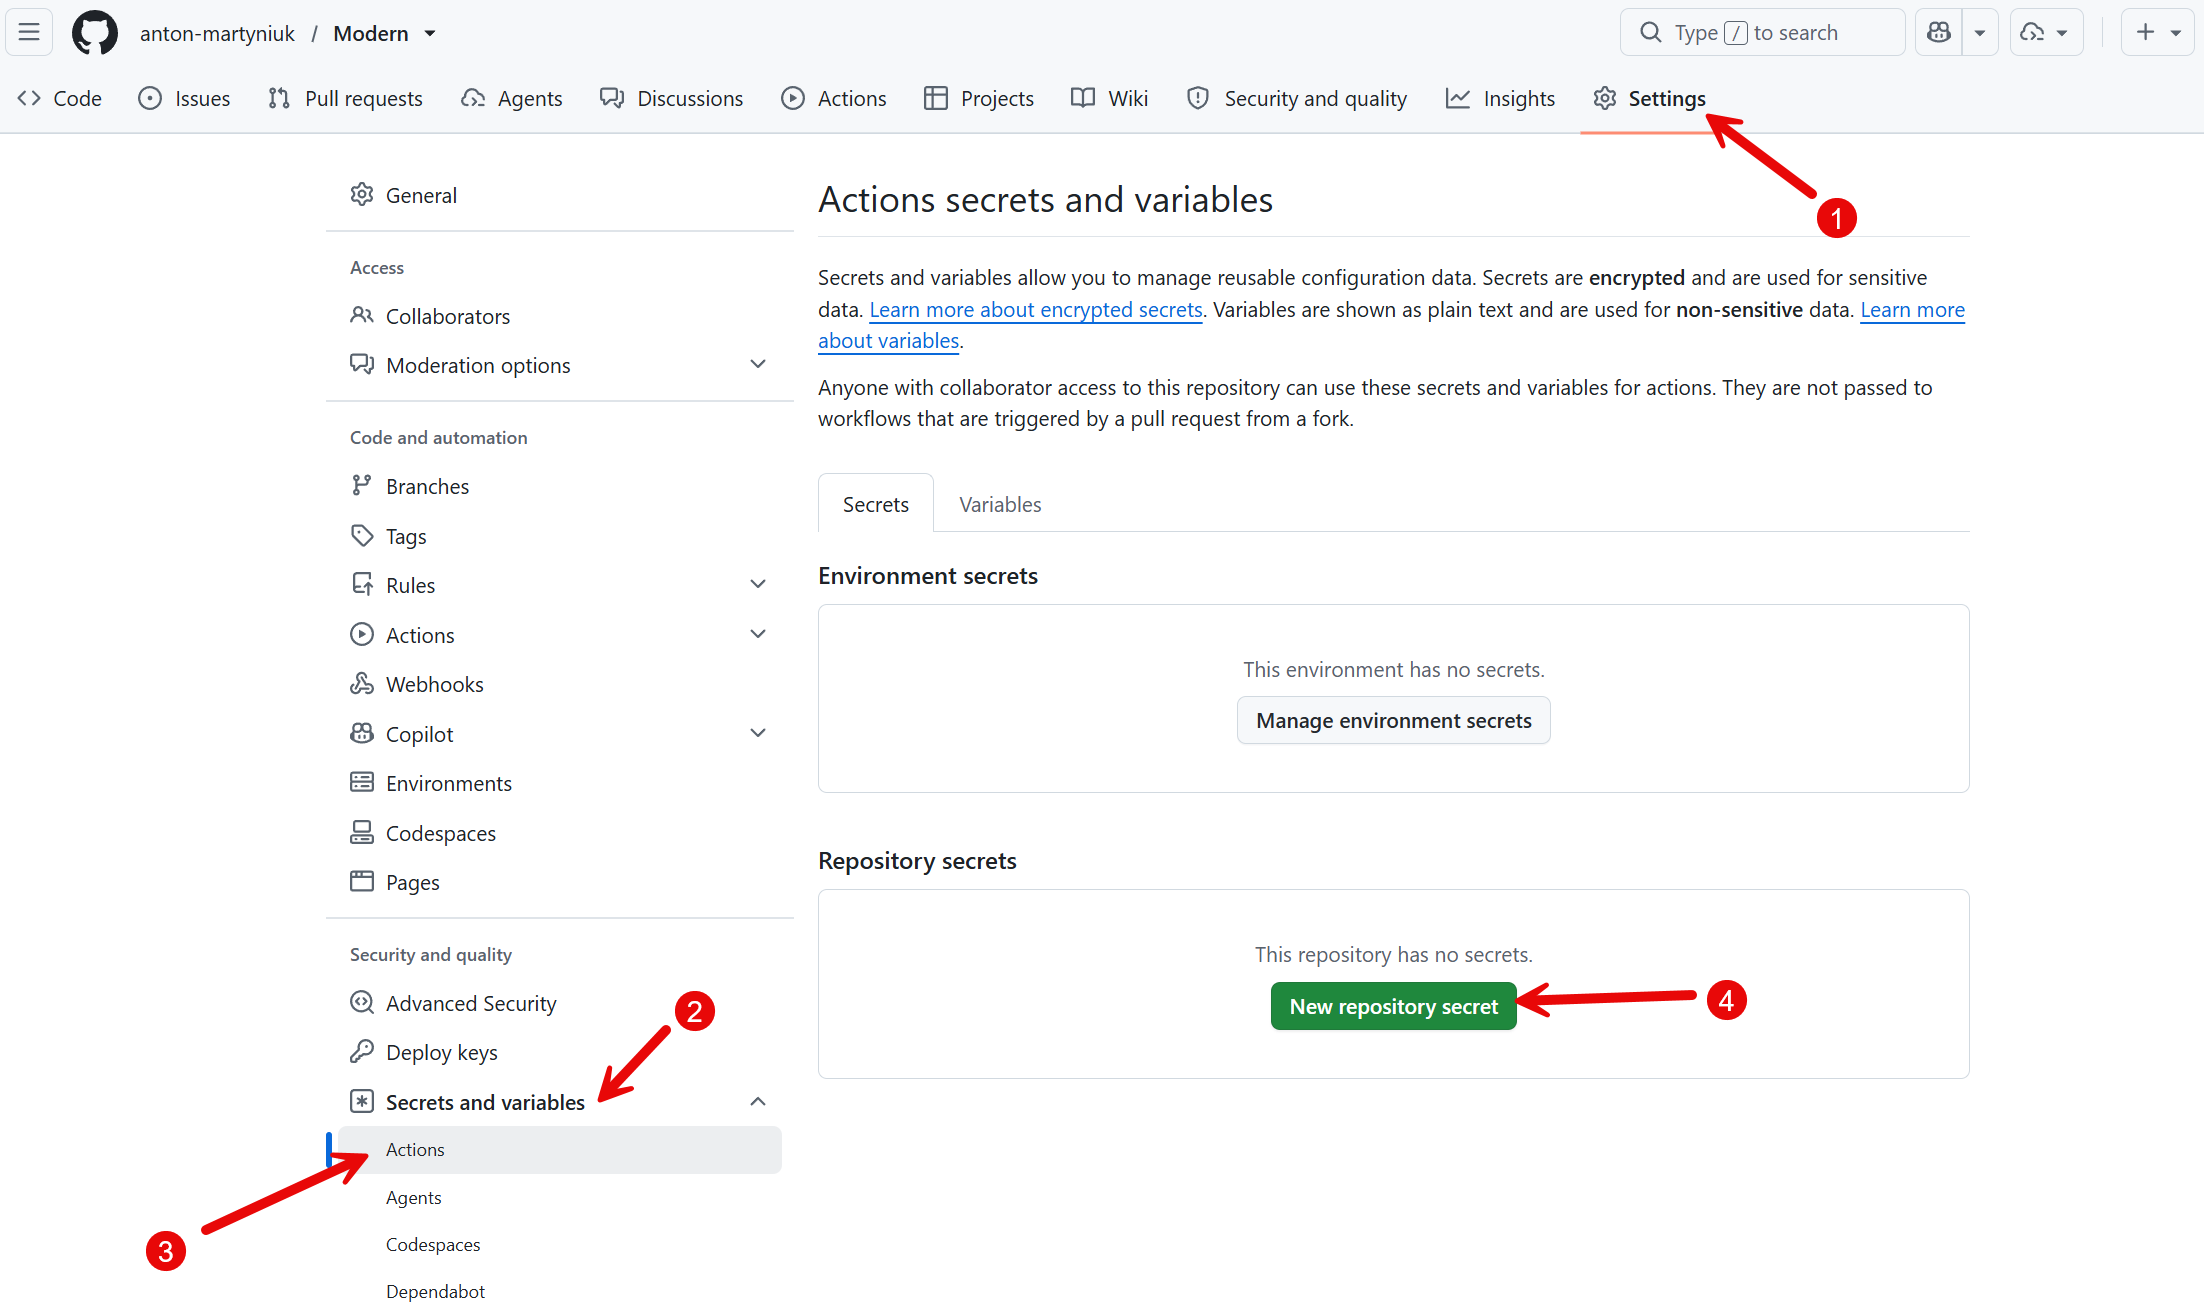Go to the Issues tab
The height and width of the screenshot is (1310, 2204).
184,98
